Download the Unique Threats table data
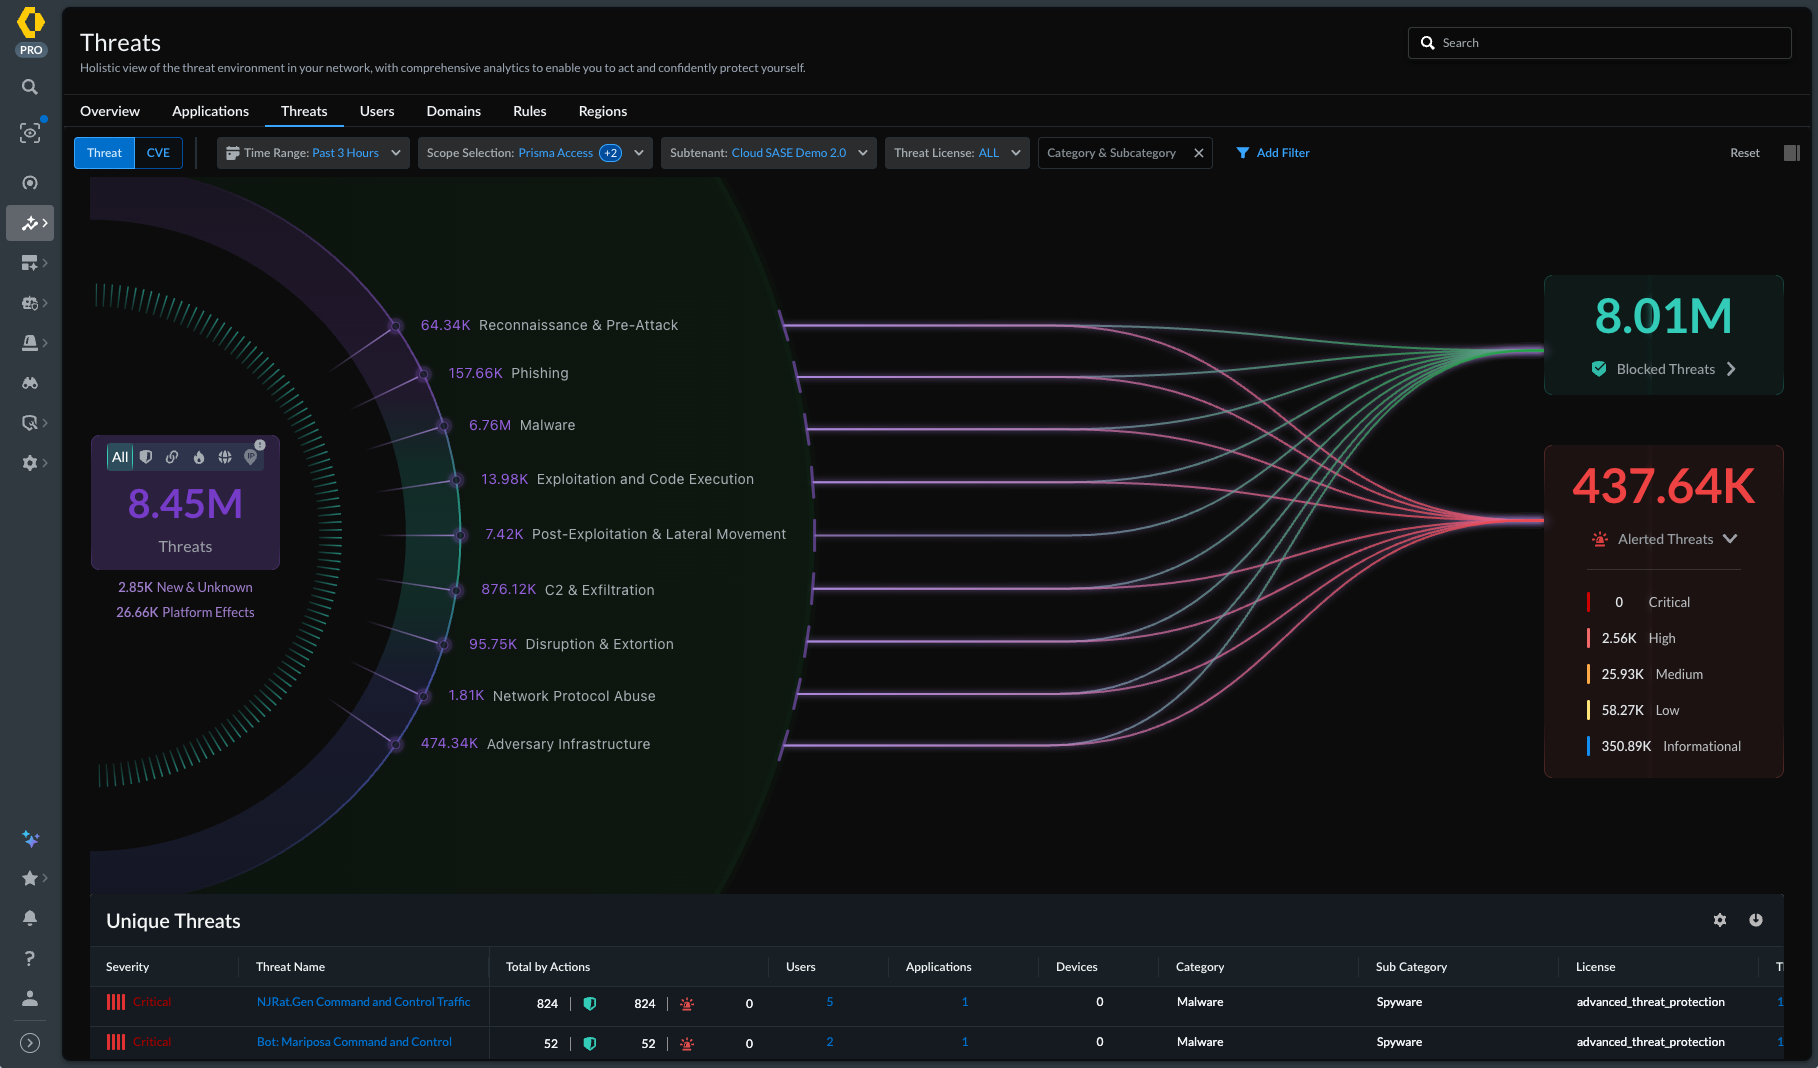This screenshot has width=1818, height=1068. point(1756,920)
